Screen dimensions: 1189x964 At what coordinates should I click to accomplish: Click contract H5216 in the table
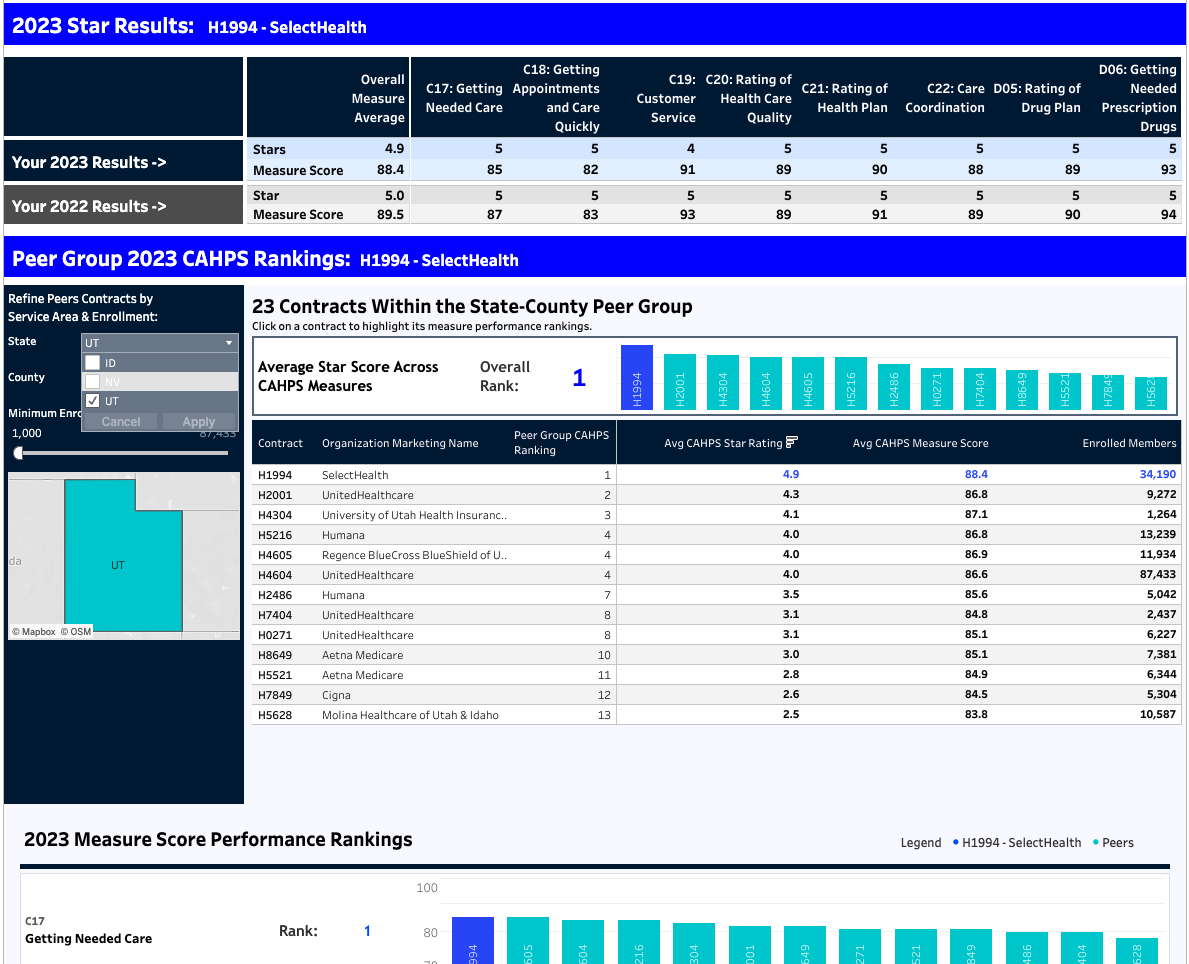275,535
